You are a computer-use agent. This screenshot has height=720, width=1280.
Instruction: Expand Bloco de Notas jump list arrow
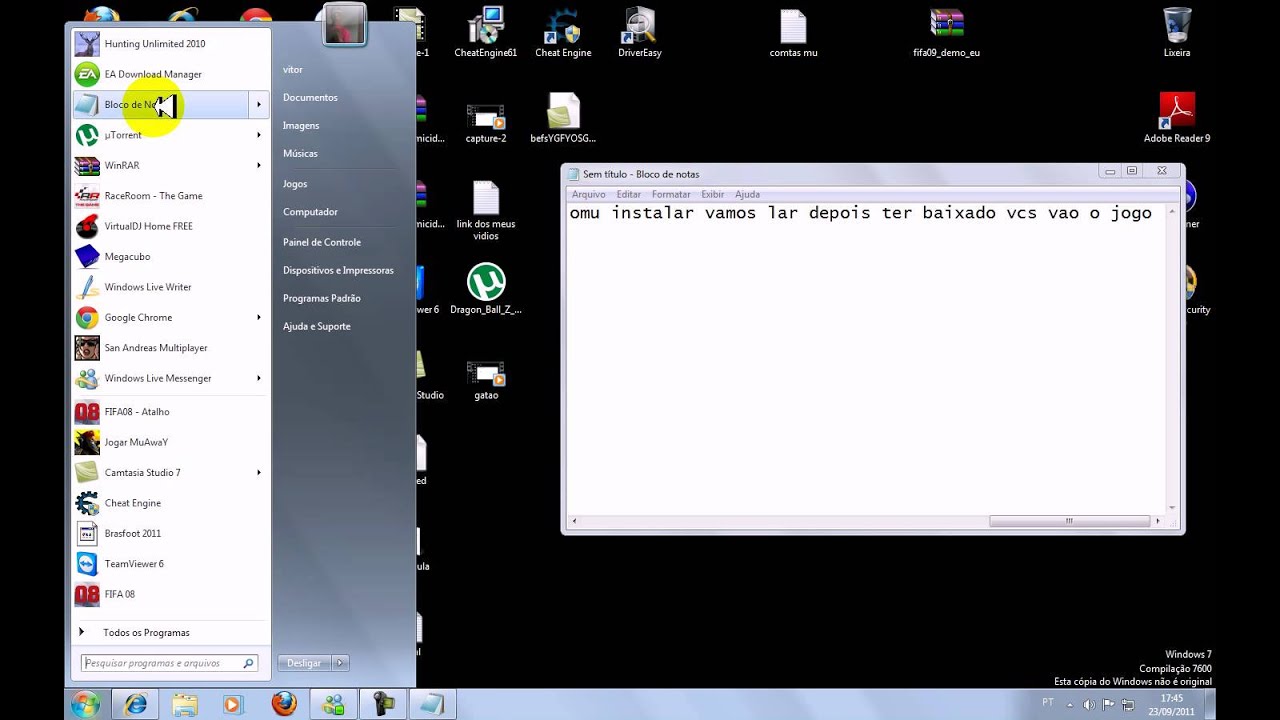[x=259, y=104]
